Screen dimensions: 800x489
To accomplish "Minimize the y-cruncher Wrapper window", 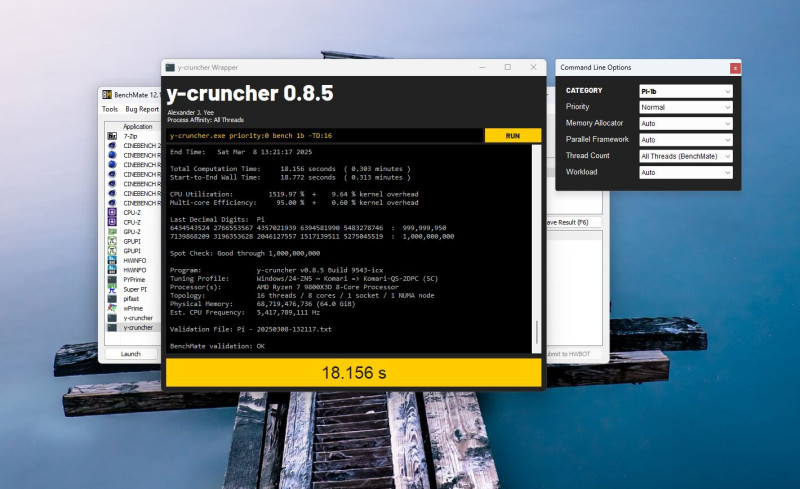I will click(x=482, y=67).
